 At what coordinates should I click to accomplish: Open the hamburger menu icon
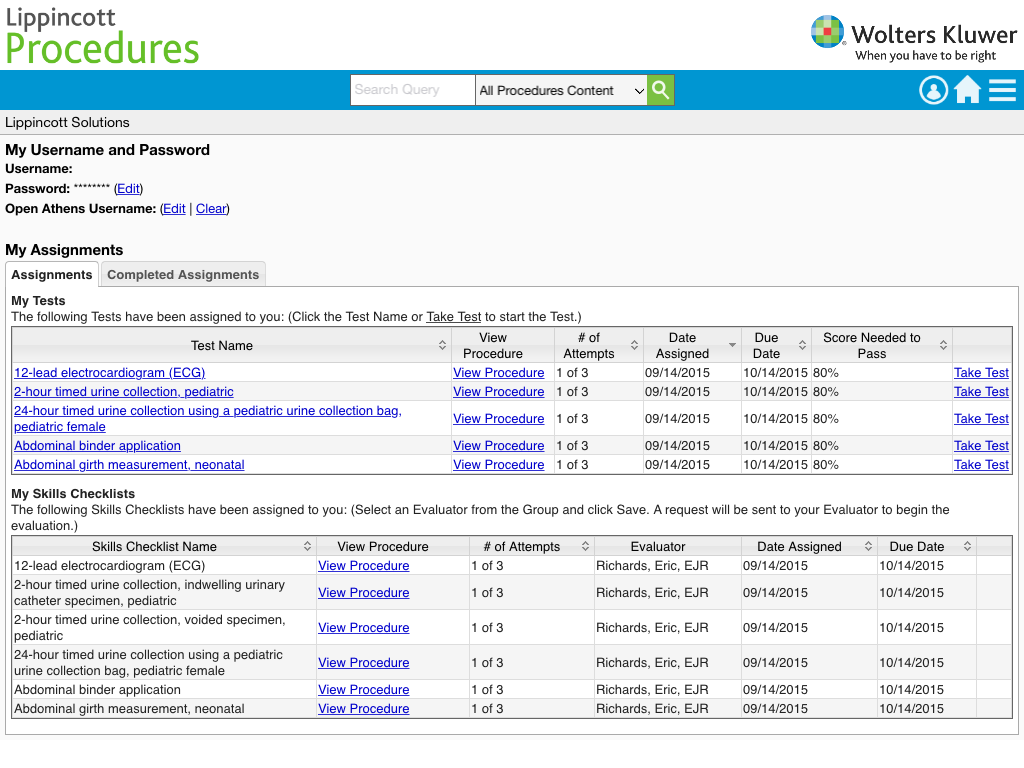coord(1002,90)
